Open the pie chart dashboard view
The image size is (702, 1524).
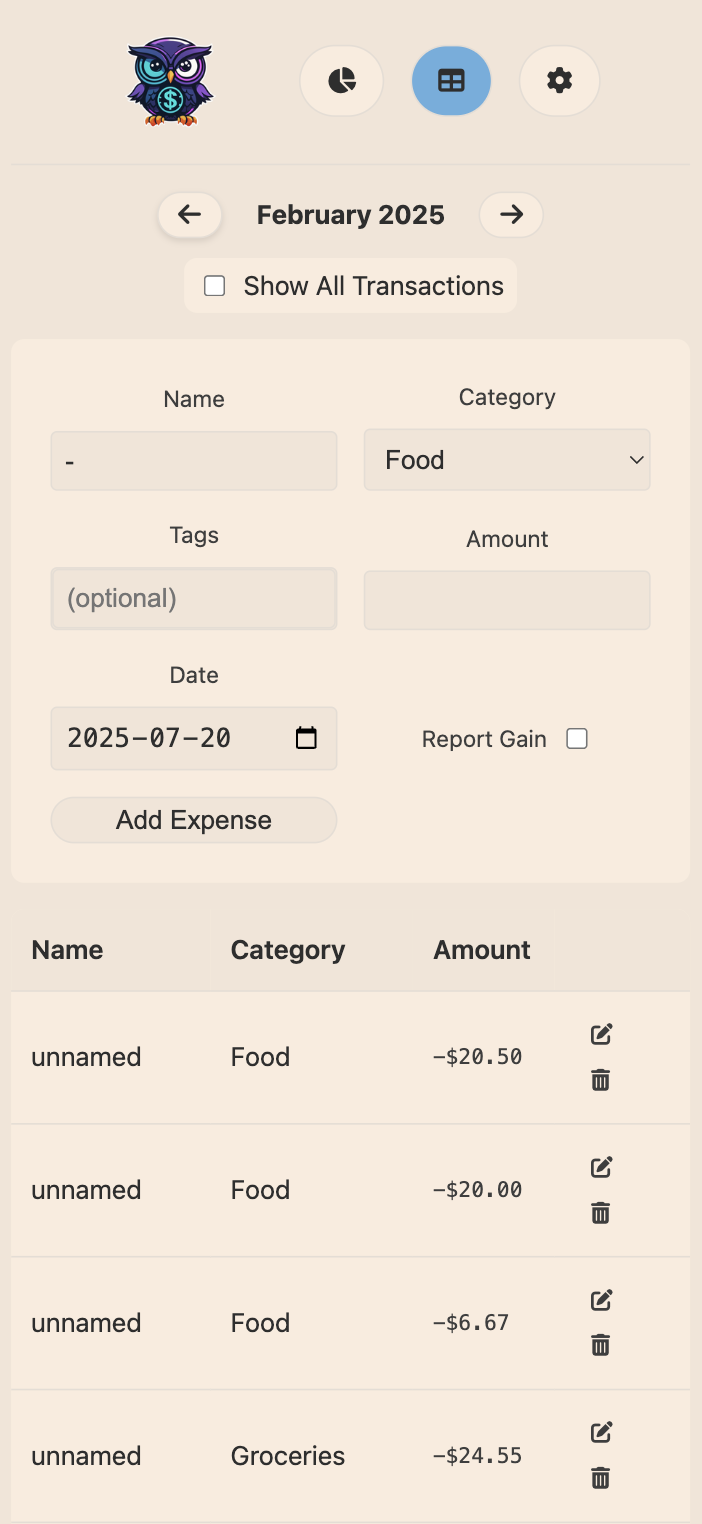click(x=342, y=81)
